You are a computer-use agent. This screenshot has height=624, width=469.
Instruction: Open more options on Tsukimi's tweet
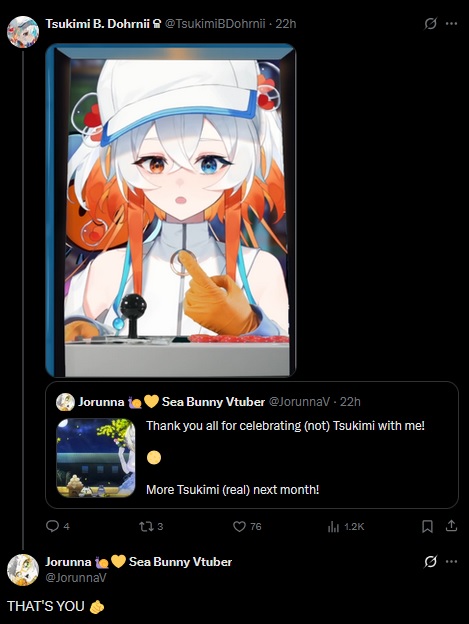tap(451, 23)
